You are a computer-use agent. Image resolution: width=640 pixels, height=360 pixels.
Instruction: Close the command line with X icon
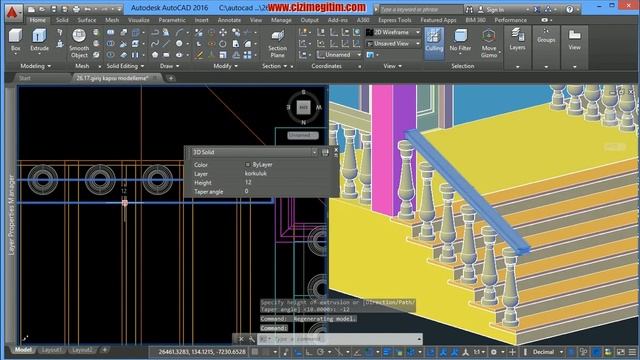[241, 339]
